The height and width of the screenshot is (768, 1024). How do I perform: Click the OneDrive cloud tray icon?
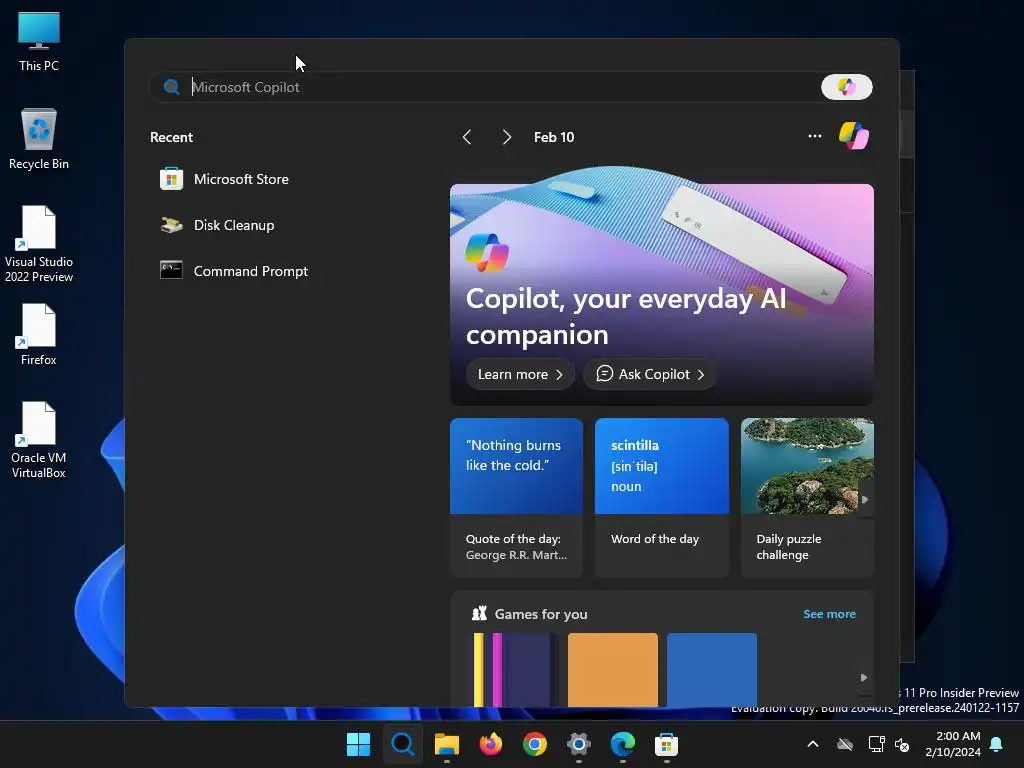click(x=845, y=744)
